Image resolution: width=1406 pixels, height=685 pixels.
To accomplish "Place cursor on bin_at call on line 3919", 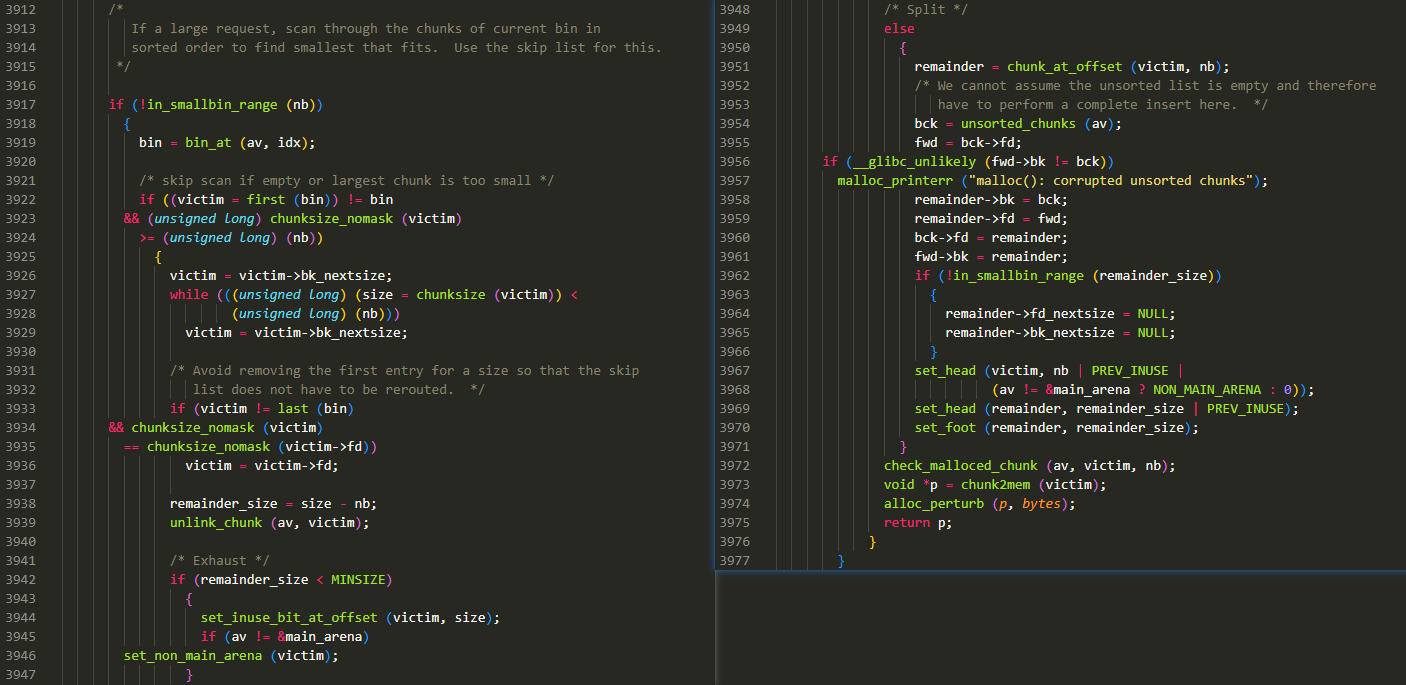I will tap(208, 143).
